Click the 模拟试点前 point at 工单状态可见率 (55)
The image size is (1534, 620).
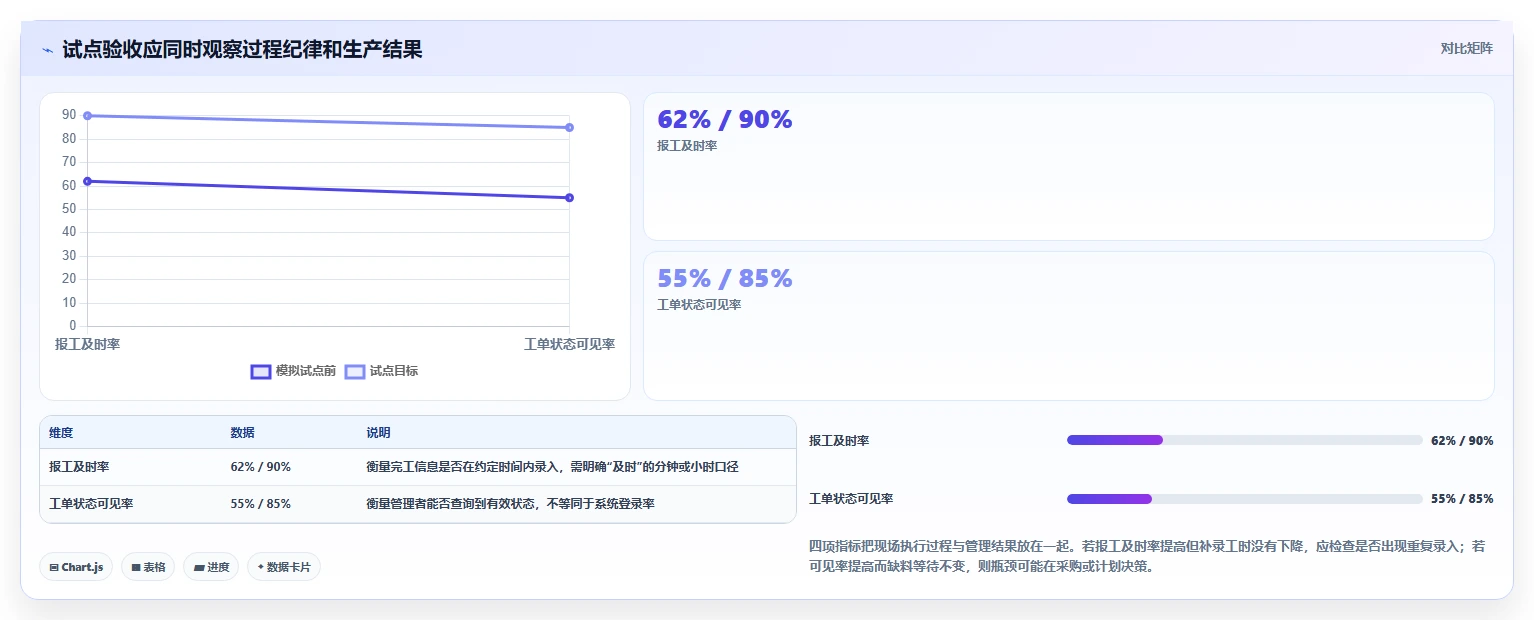pos(569,198)
